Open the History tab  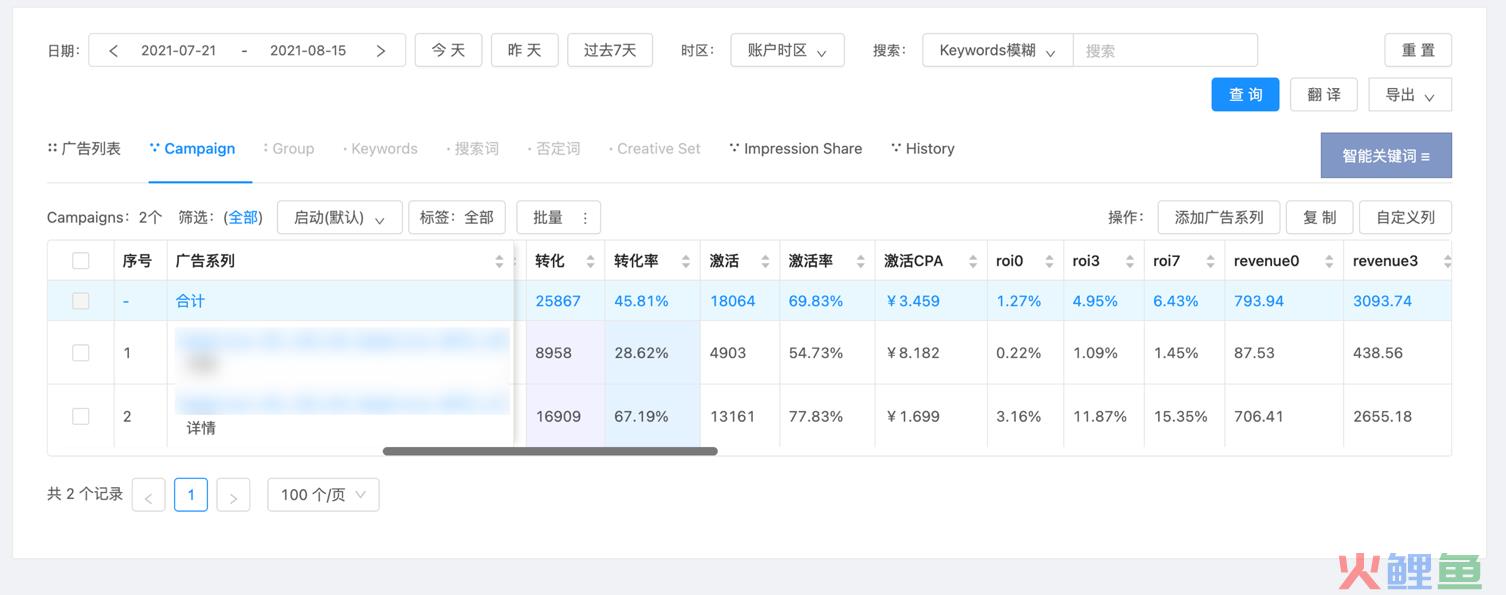point(923,149)
